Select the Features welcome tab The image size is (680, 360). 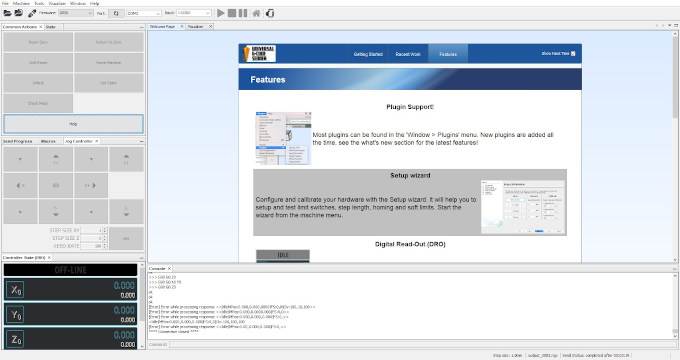[x=448, y=54]
